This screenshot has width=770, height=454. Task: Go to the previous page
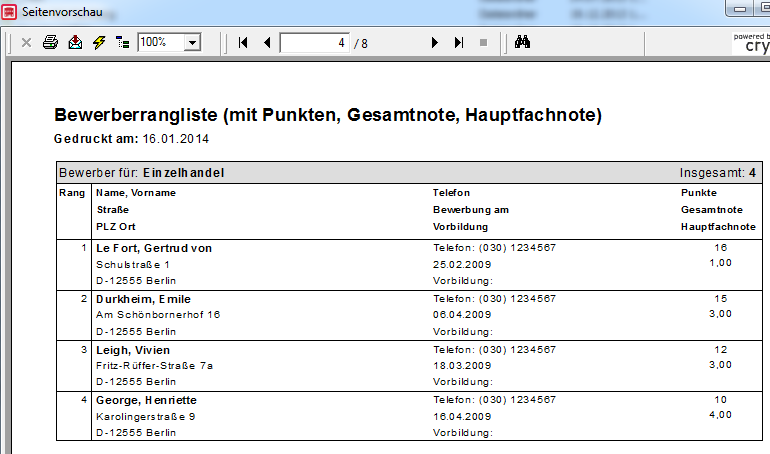(267, 43)
